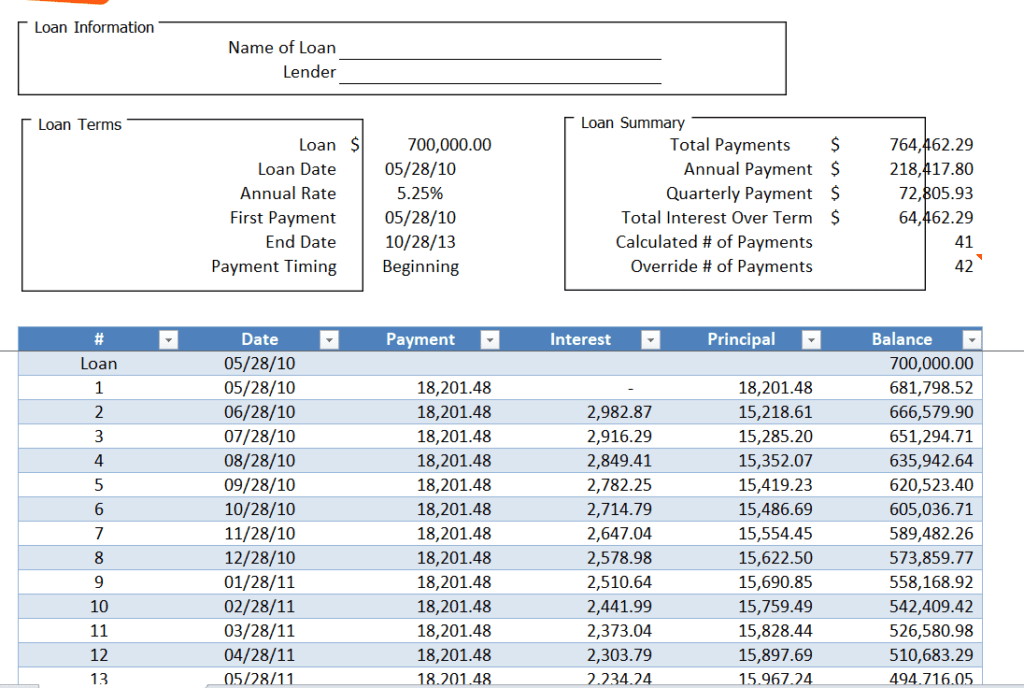Select date cell 04/28/11
Viewport: 1024px width, 688px height.
tap(259, 655)
